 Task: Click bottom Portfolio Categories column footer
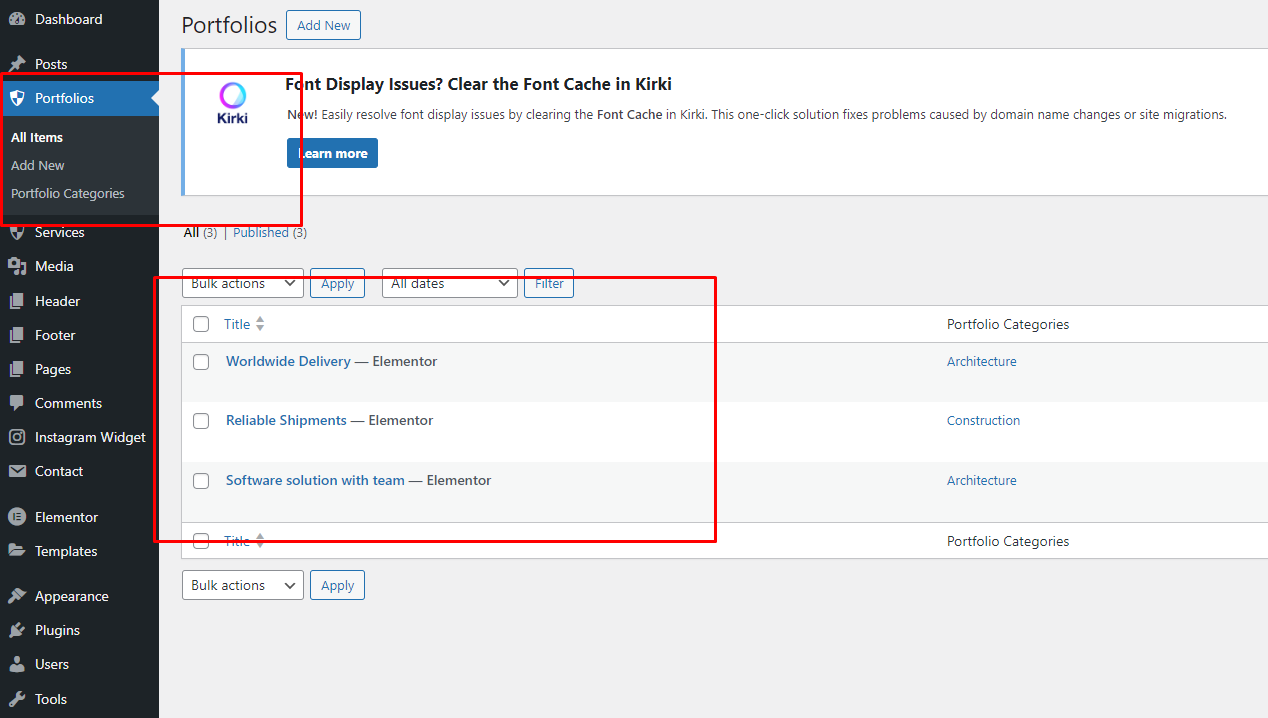(x=1008, y=541)
